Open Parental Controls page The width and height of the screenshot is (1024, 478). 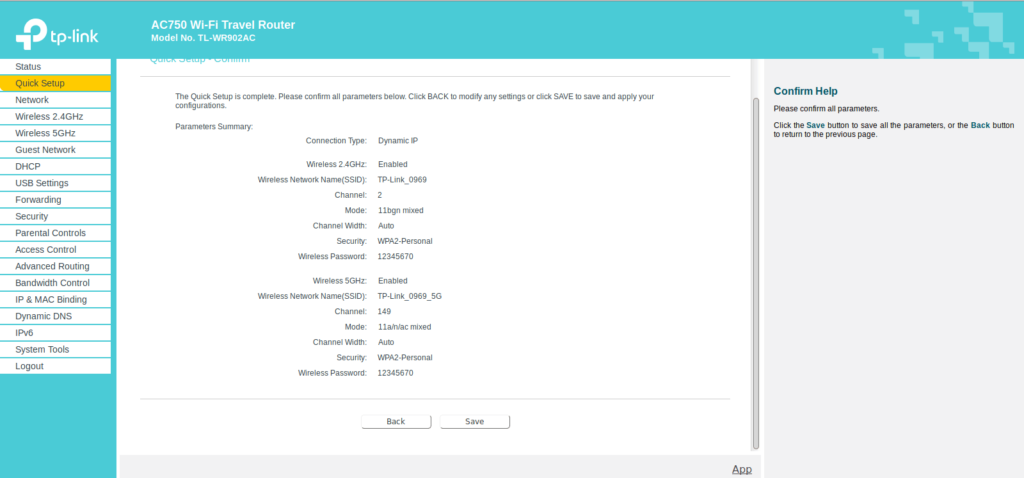50,233
